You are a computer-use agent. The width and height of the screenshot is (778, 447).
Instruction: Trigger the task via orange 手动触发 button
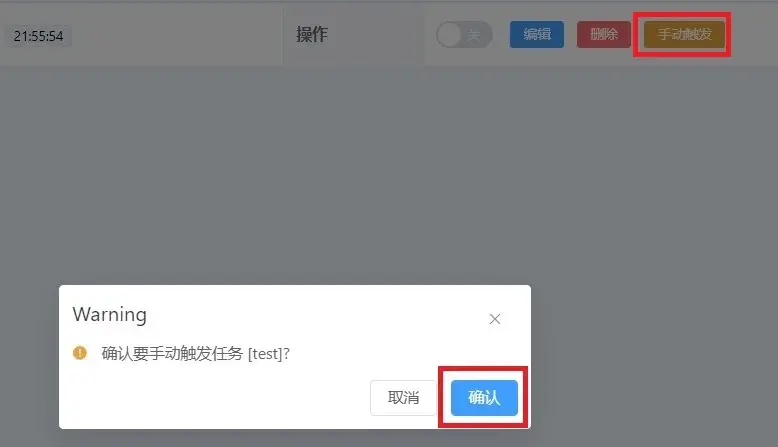pos(684,34)
